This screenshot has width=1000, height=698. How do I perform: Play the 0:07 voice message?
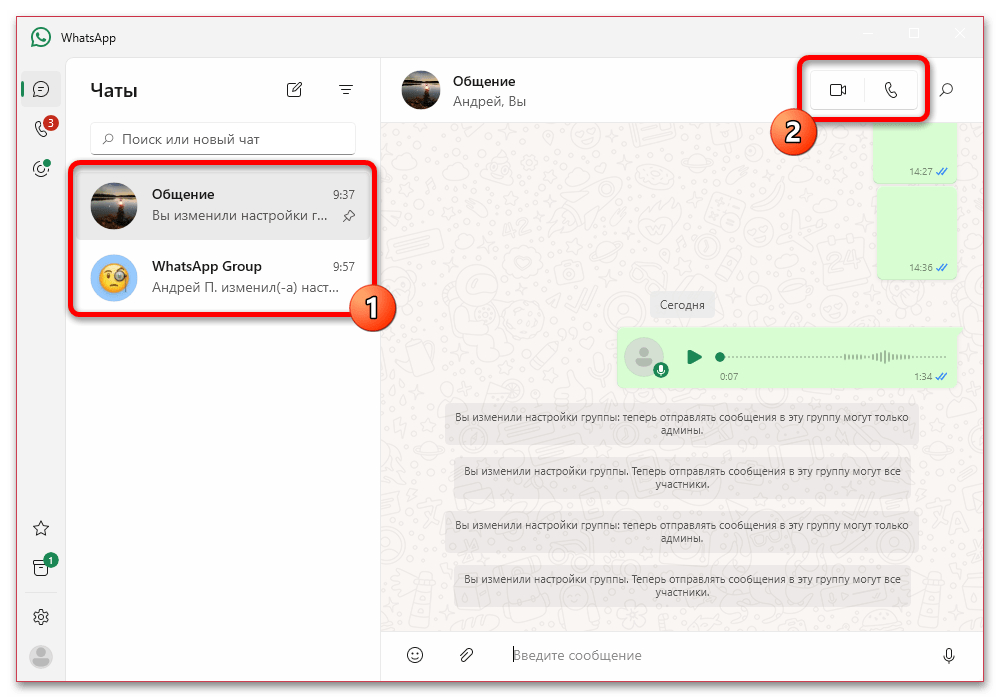694,357
